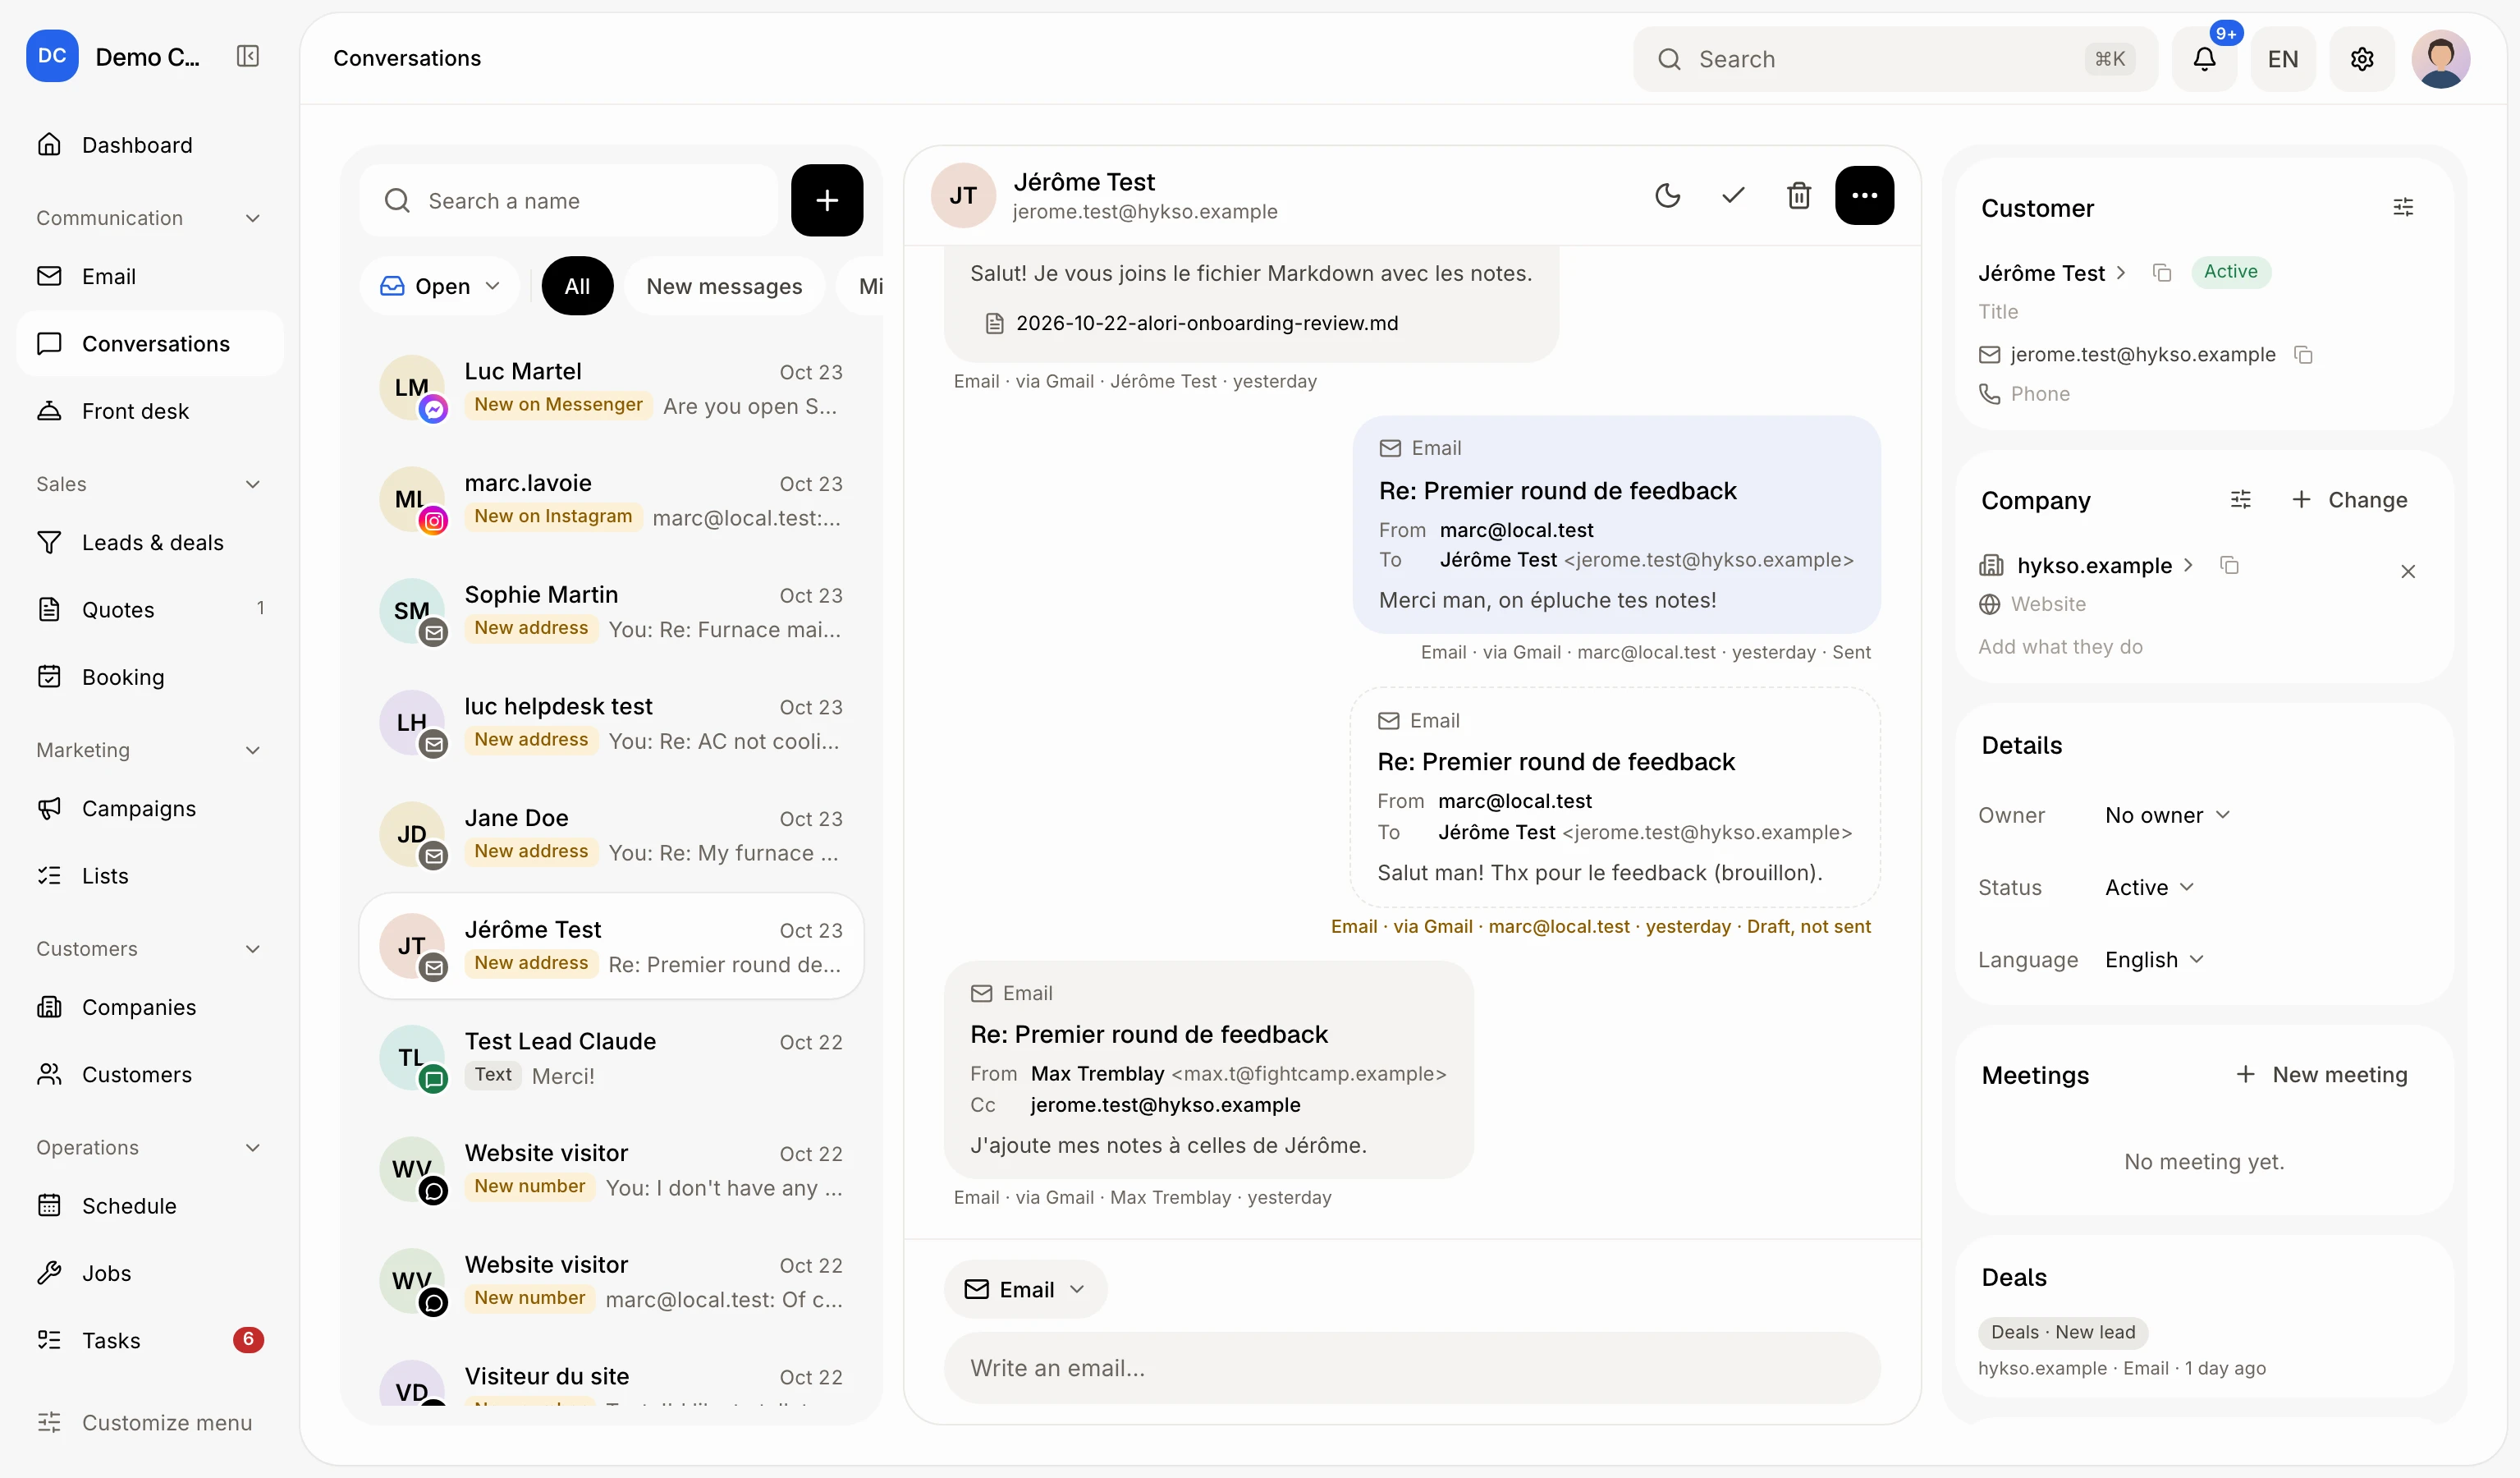Screen dimensions: 2520x1478
Task: Open Tasks in the sidebar
Action: 150,1340
